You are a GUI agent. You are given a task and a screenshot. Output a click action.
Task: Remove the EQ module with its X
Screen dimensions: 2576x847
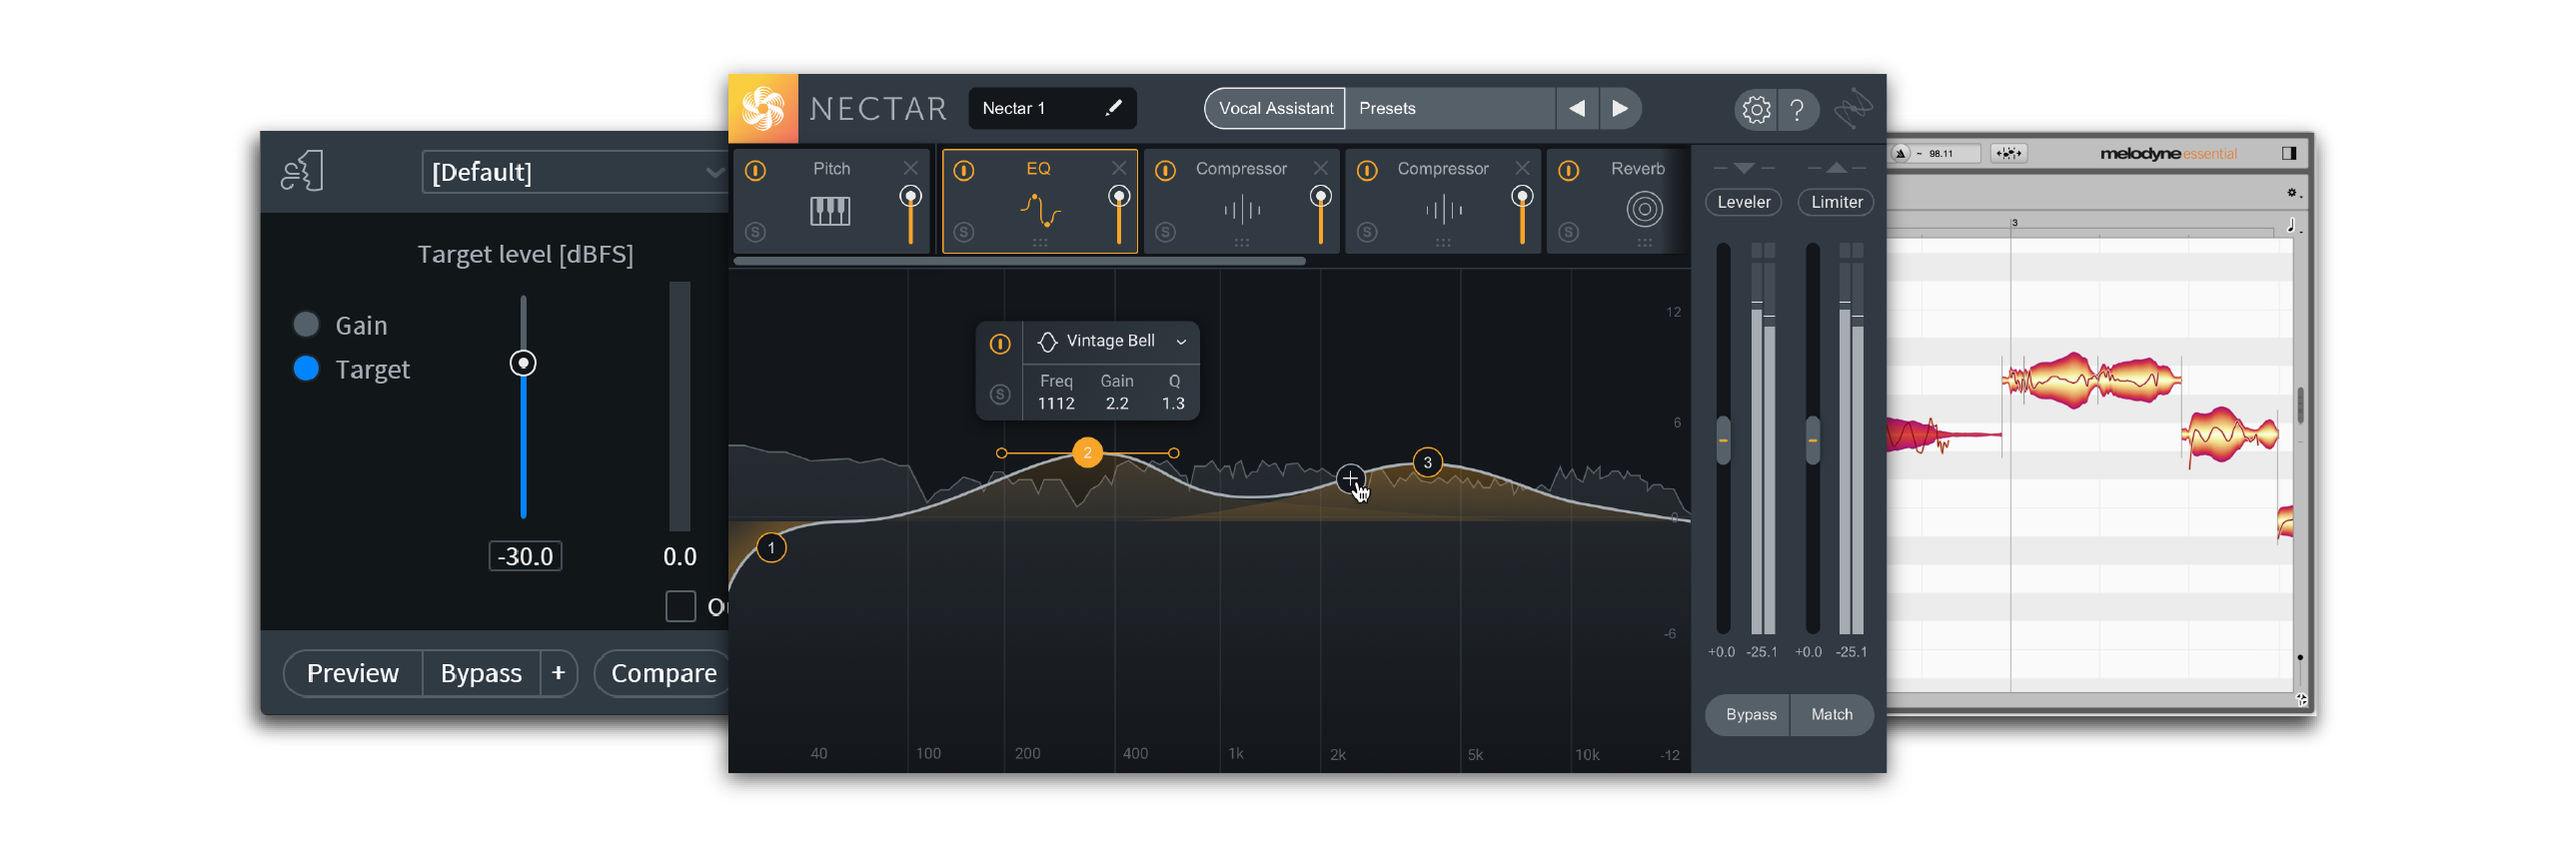[1118, 168]
